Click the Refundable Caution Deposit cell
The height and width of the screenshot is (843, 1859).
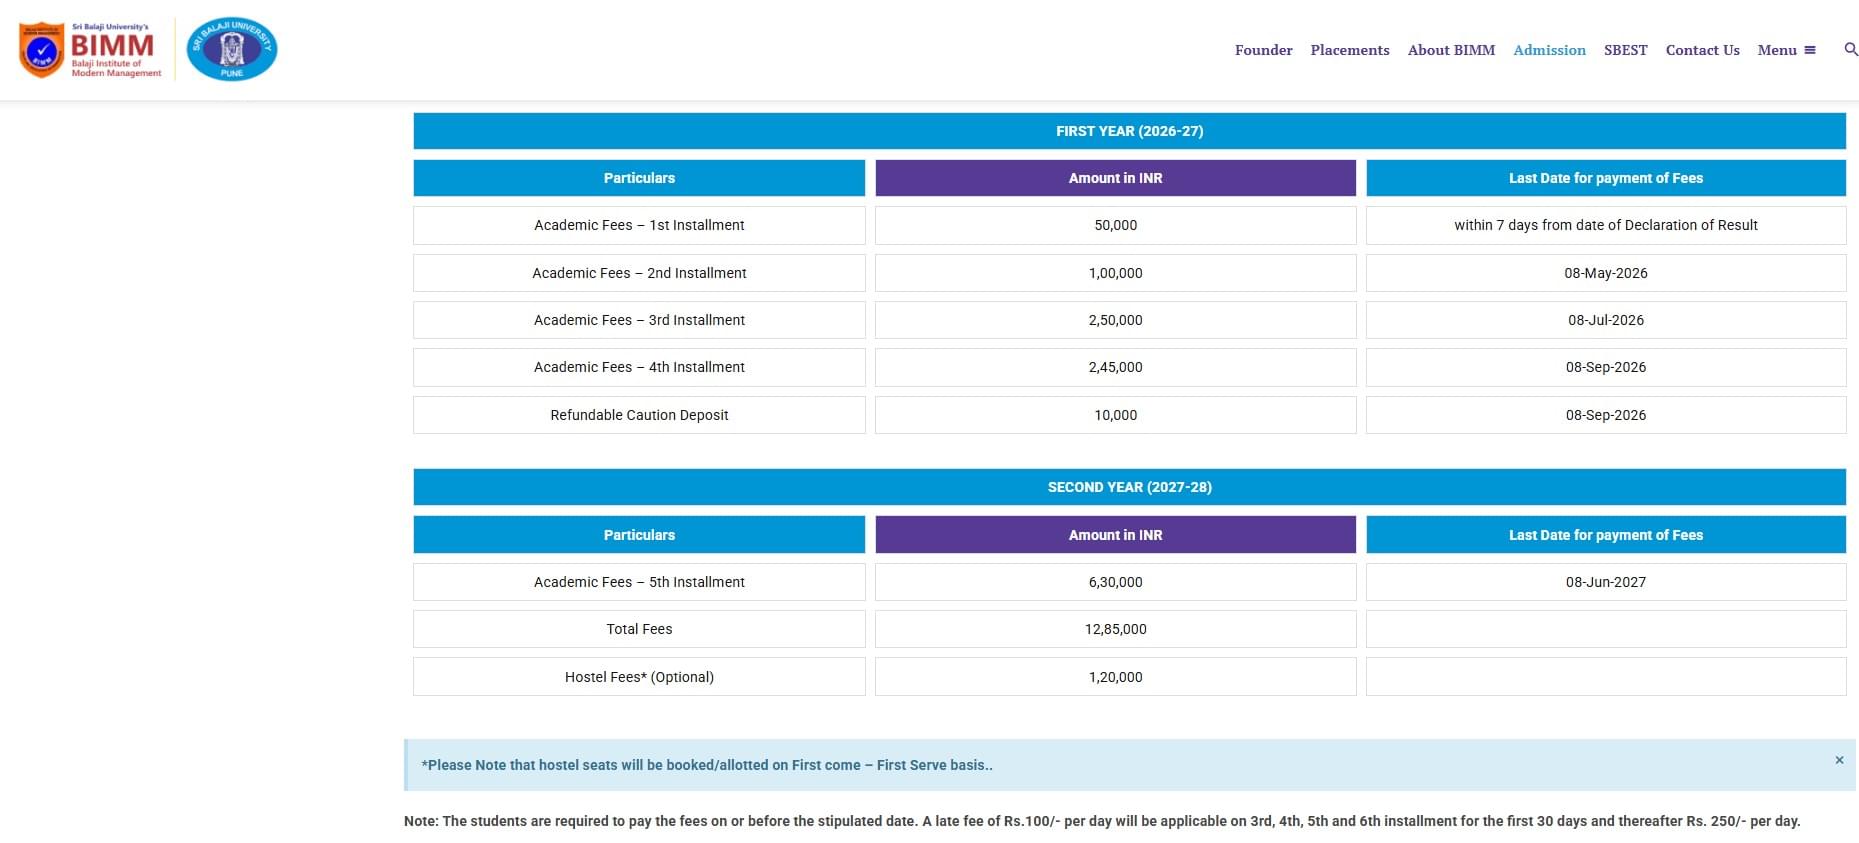coord(639,415)
